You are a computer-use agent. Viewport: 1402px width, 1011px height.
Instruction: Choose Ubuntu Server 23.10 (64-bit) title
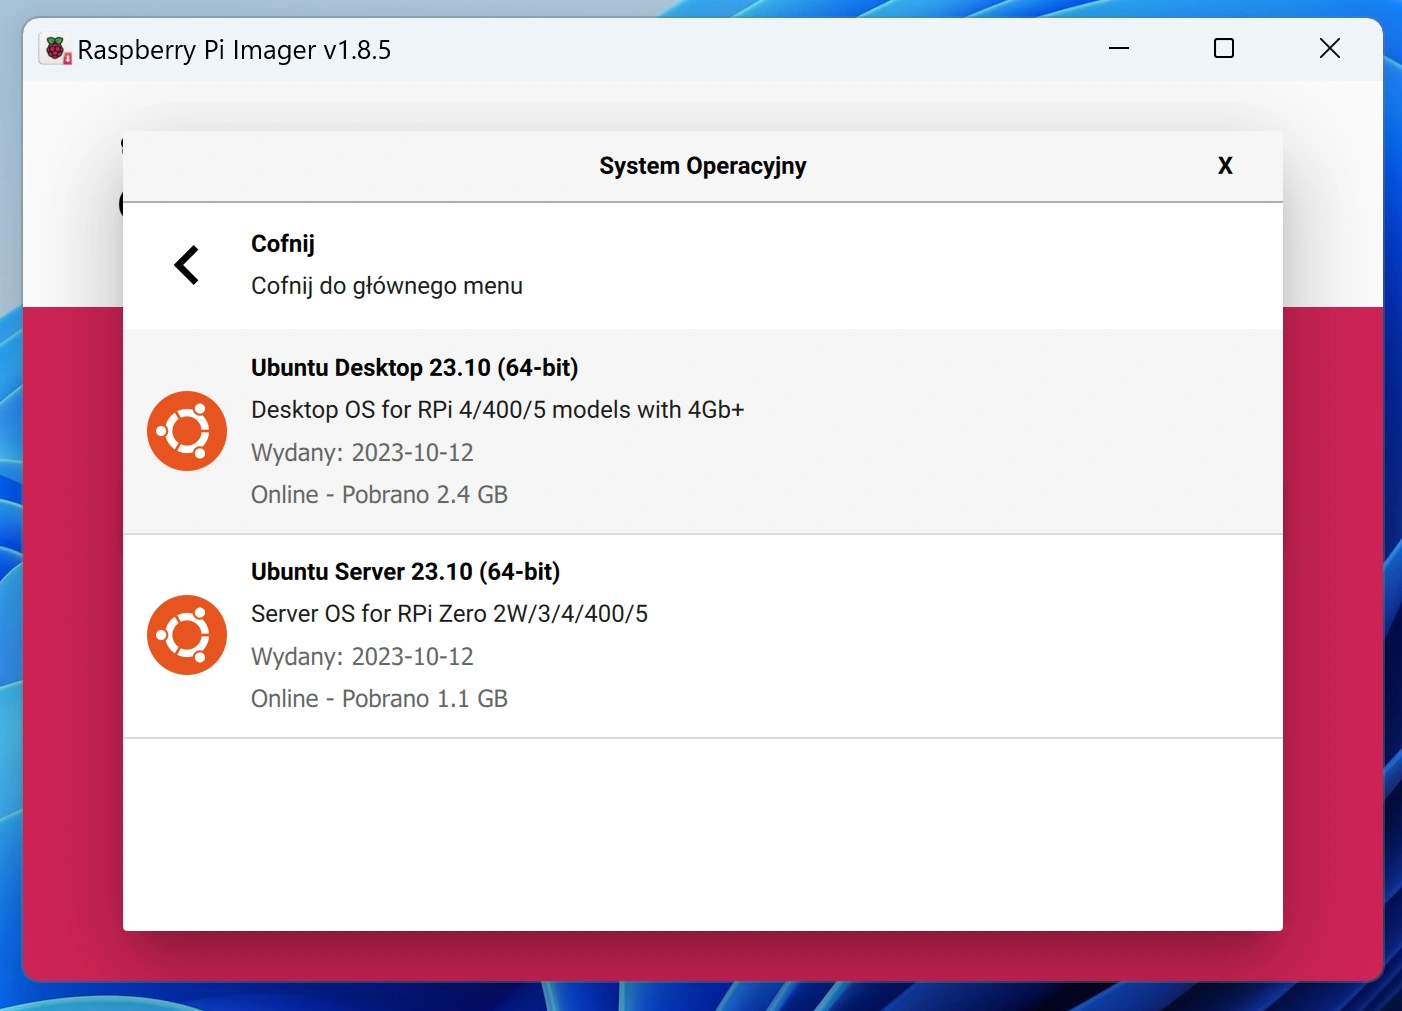click(x=405, y=572)
